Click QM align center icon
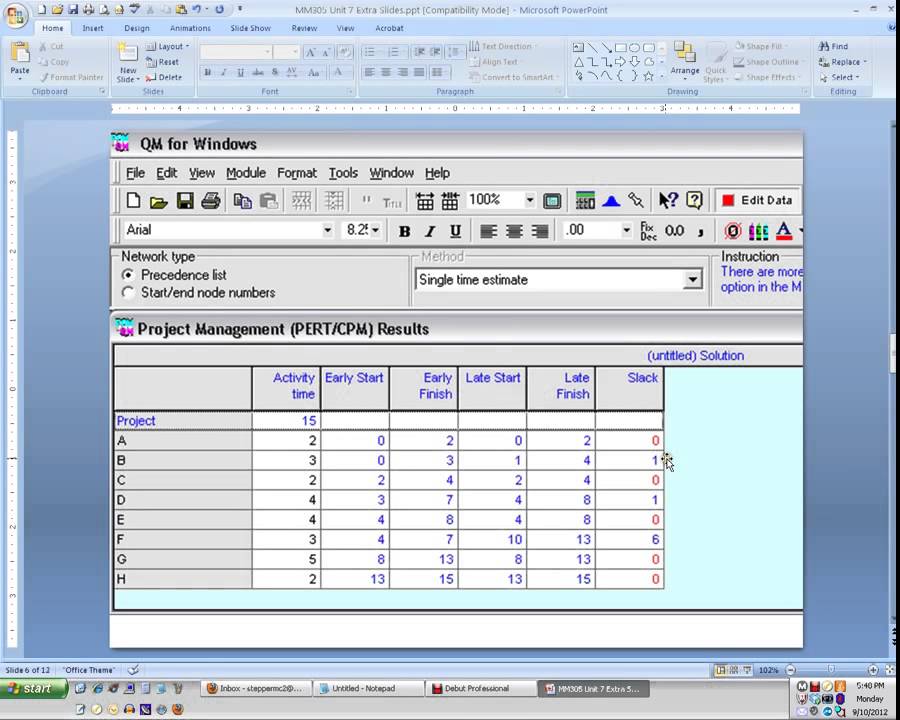900x720 pixels. pyautogui.click(x=514, y=231)
